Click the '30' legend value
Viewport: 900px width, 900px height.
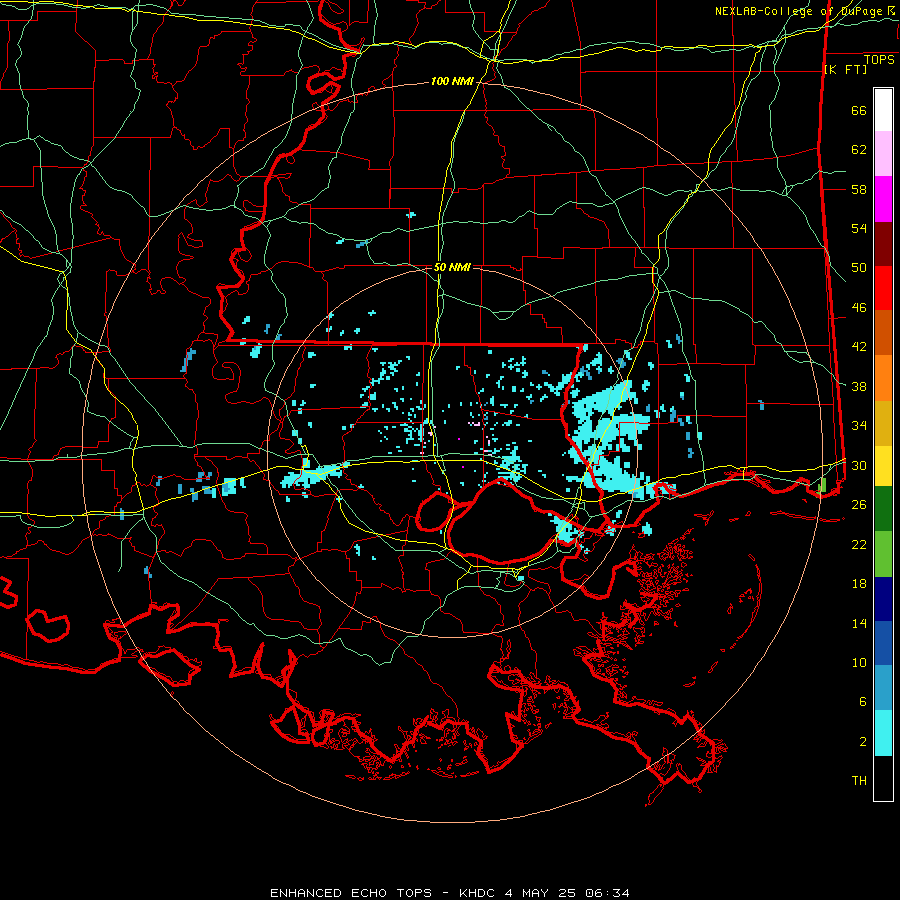pyautogui.click(x=859, y=465)
